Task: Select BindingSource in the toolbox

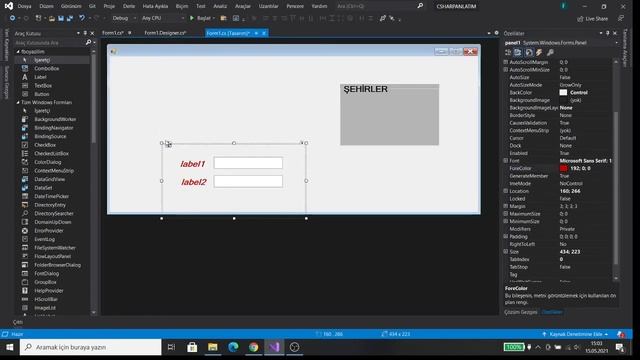Action: tap(50, 137)
